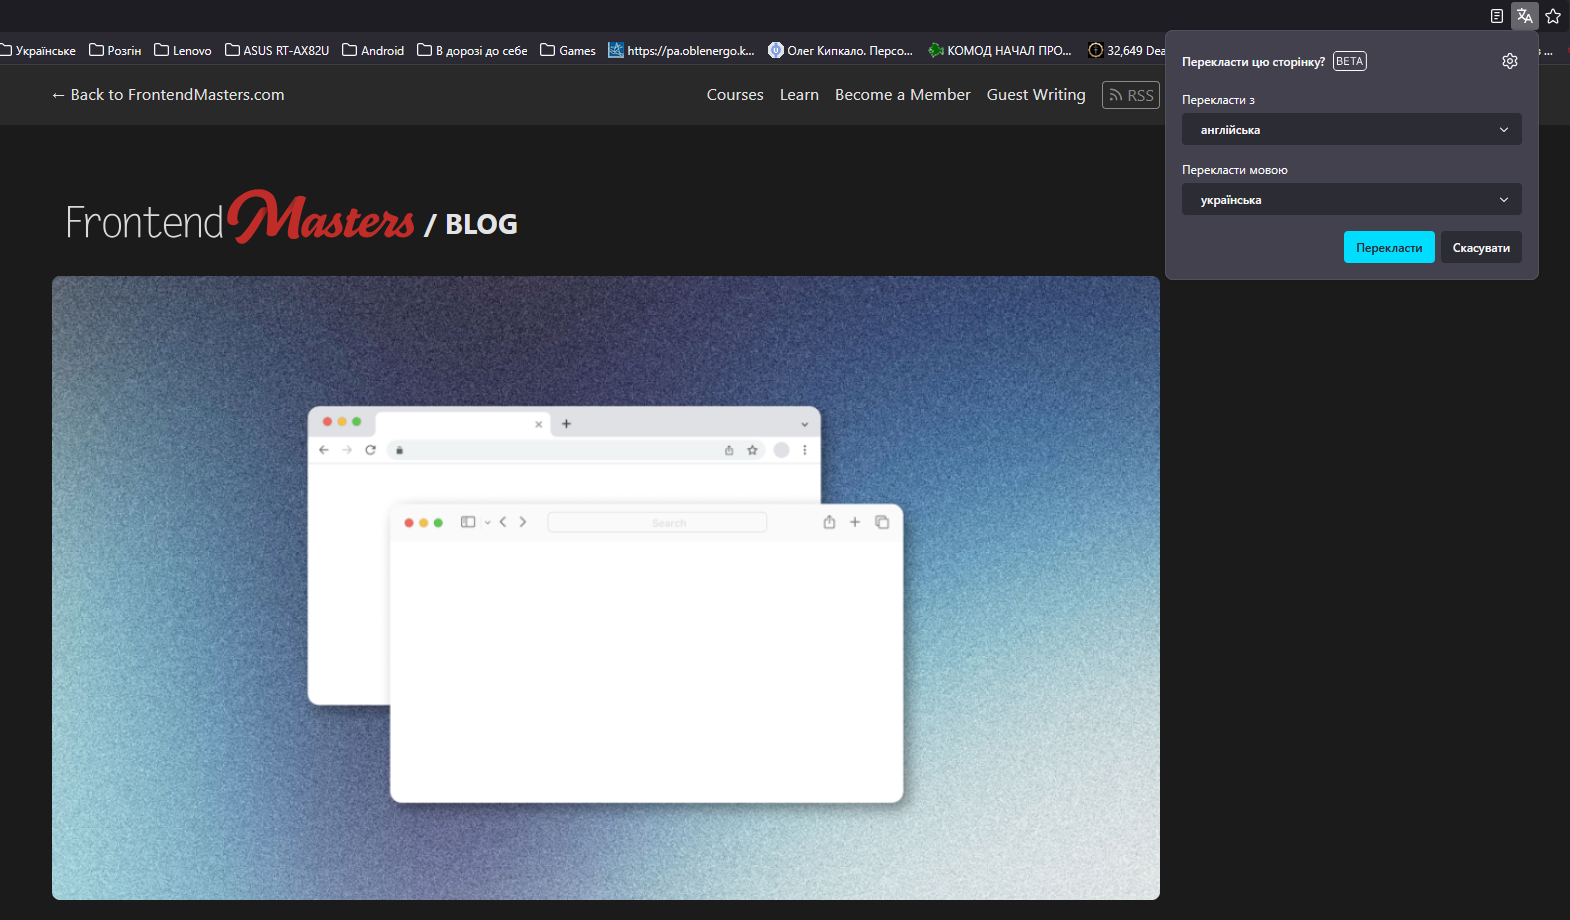Open the Android bookmarks folder
The height and width of the screenshot is (920, 1570).
coord(373,50)
